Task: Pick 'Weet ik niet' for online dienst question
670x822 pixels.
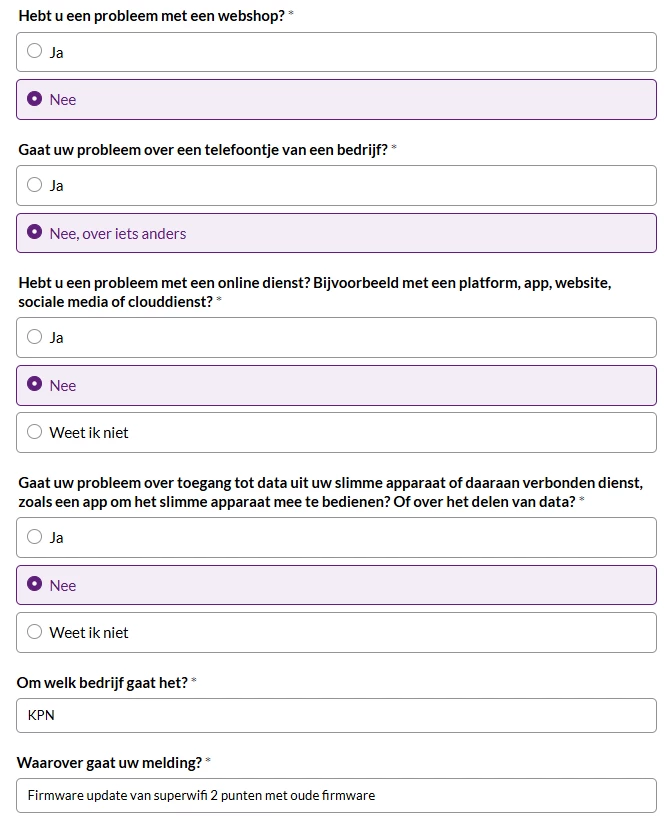Action: (x=336, y=432)
